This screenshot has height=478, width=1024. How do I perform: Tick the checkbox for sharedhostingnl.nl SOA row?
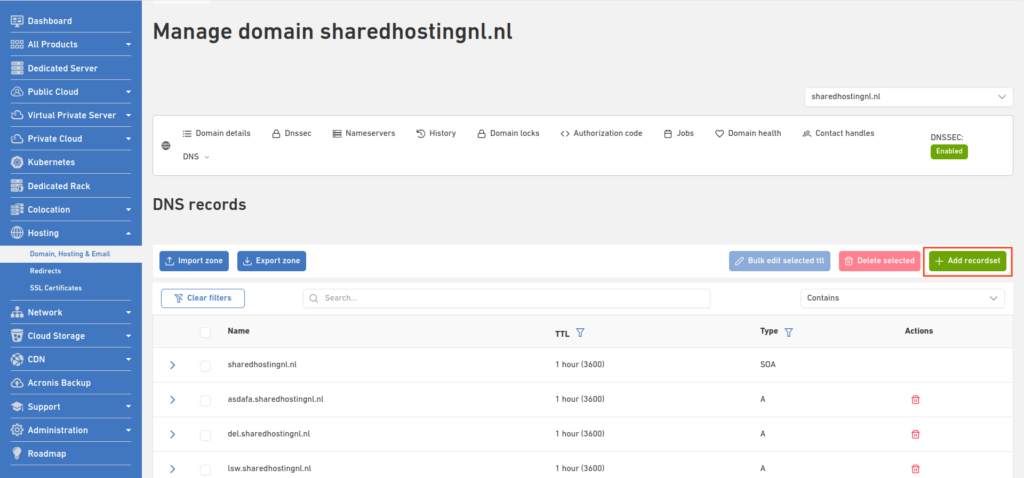click(206, 366)
